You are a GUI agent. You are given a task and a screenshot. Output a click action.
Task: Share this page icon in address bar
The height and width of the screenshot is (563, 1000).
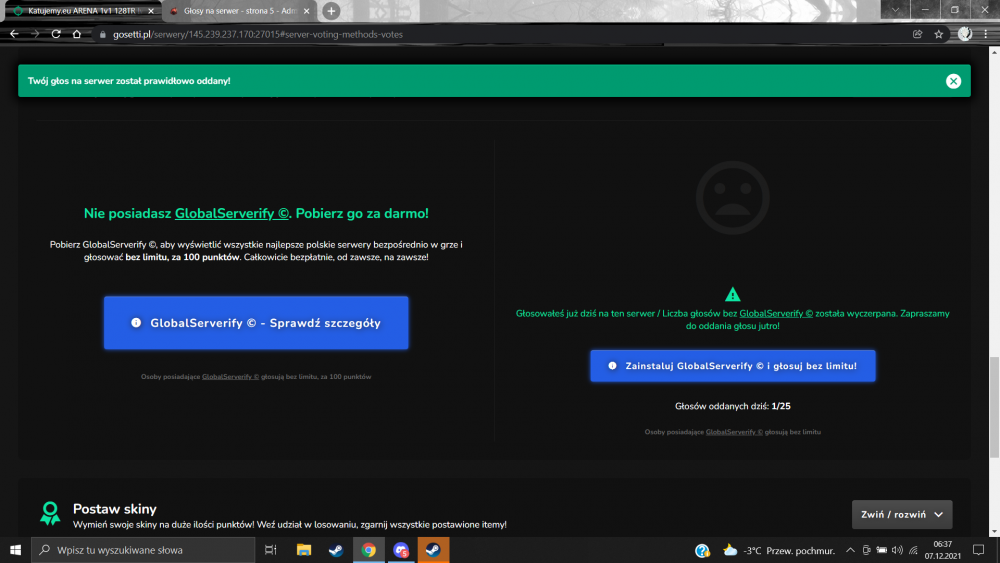click(917, 34)
